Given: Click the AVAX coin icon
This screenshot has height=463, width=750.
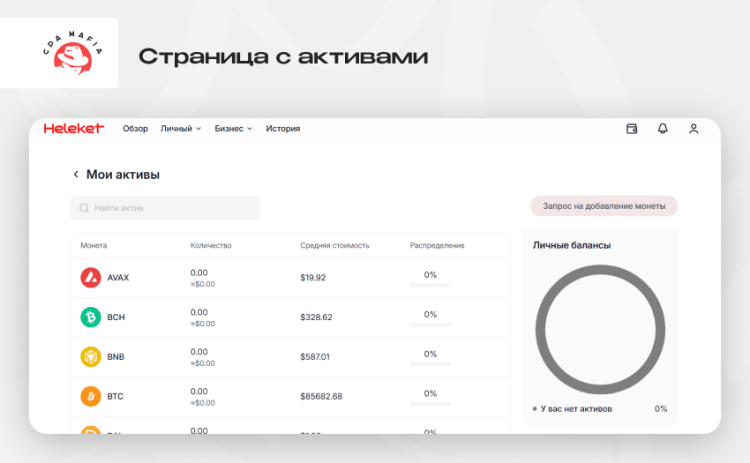Looking at the screenshot, I should [x=91, y=278].
